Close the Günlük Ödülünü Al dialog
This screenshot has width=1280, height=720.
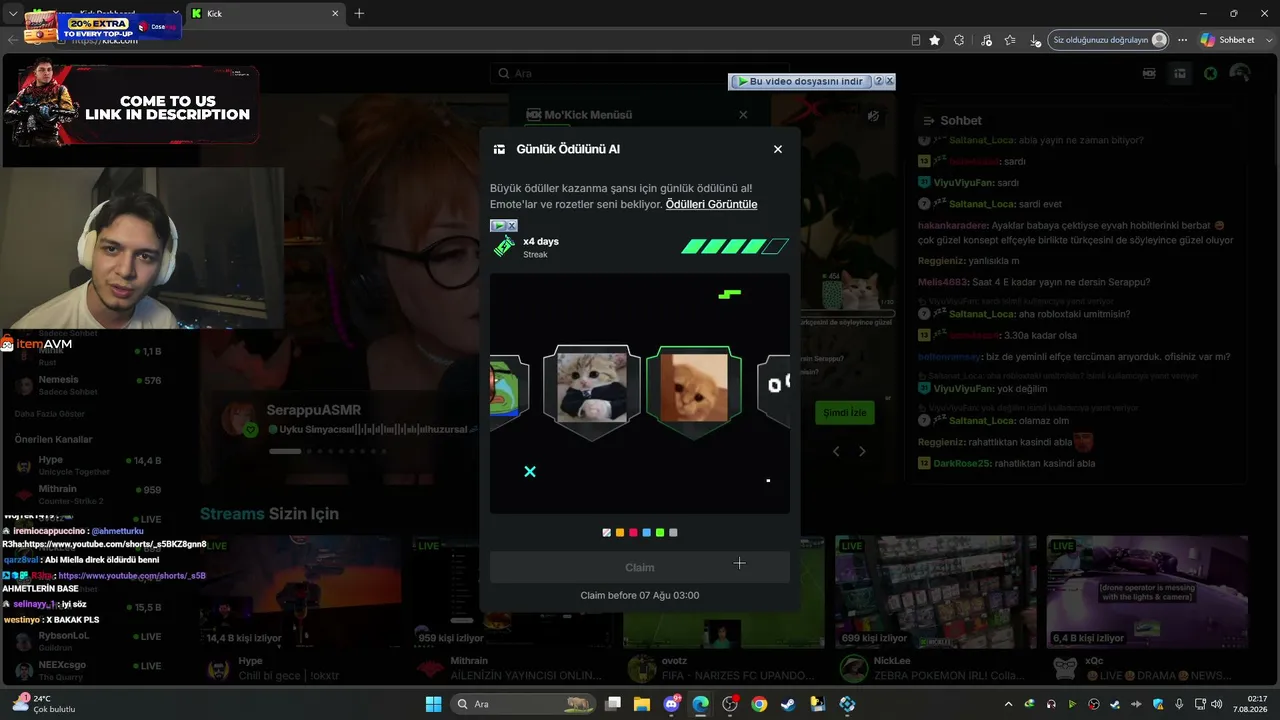(x=778, y=149)
